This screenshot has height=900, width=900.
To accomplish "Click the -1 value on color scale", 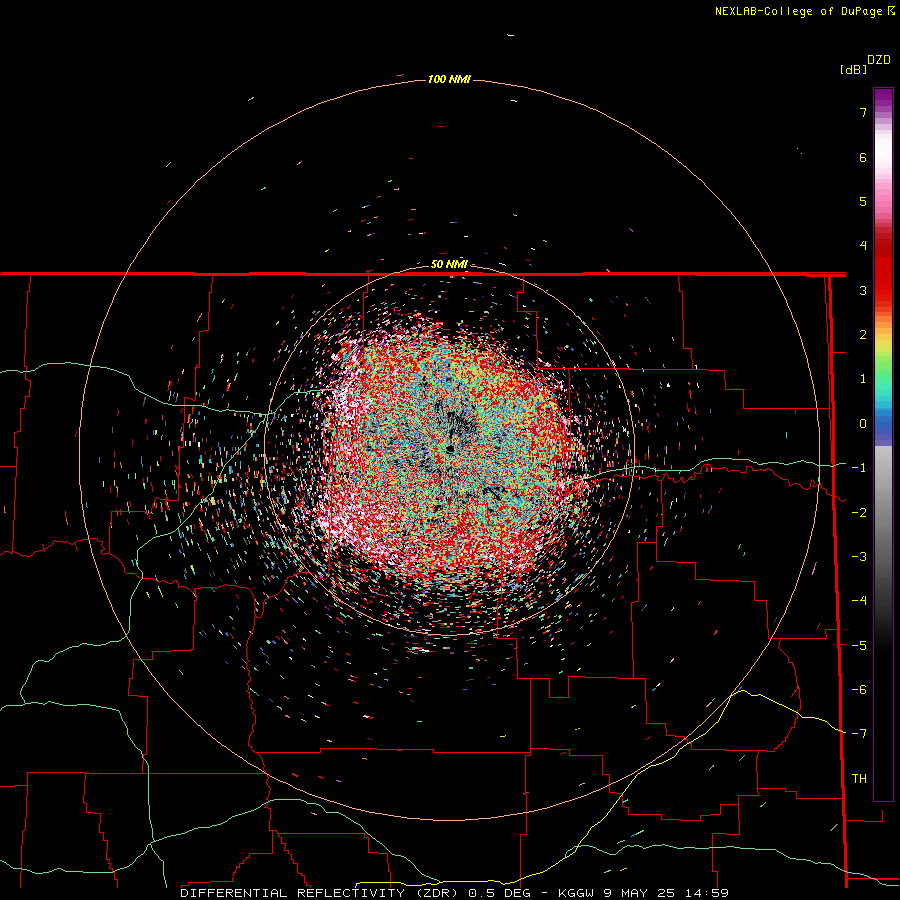I will 859,468.
